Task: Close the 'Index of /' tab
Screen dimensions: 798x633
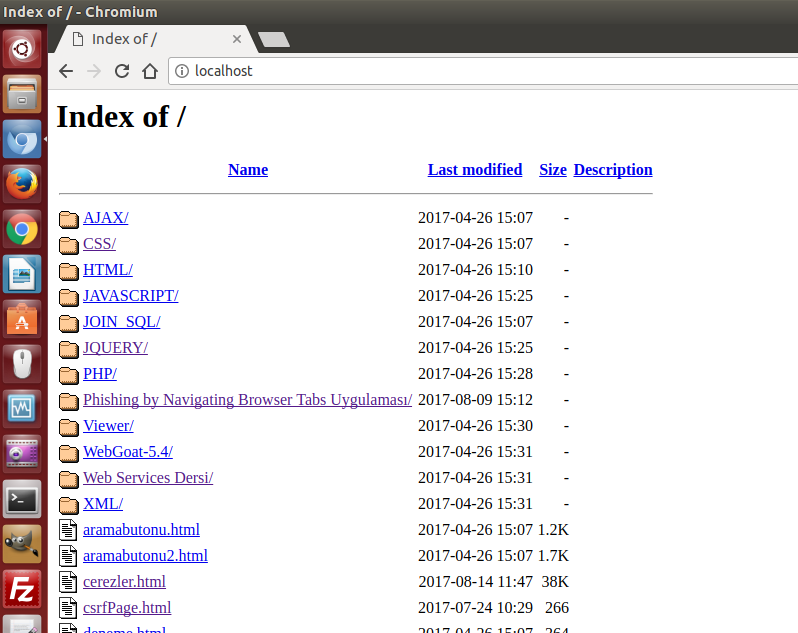Action: pyautogui.click(x=237, y=39)
